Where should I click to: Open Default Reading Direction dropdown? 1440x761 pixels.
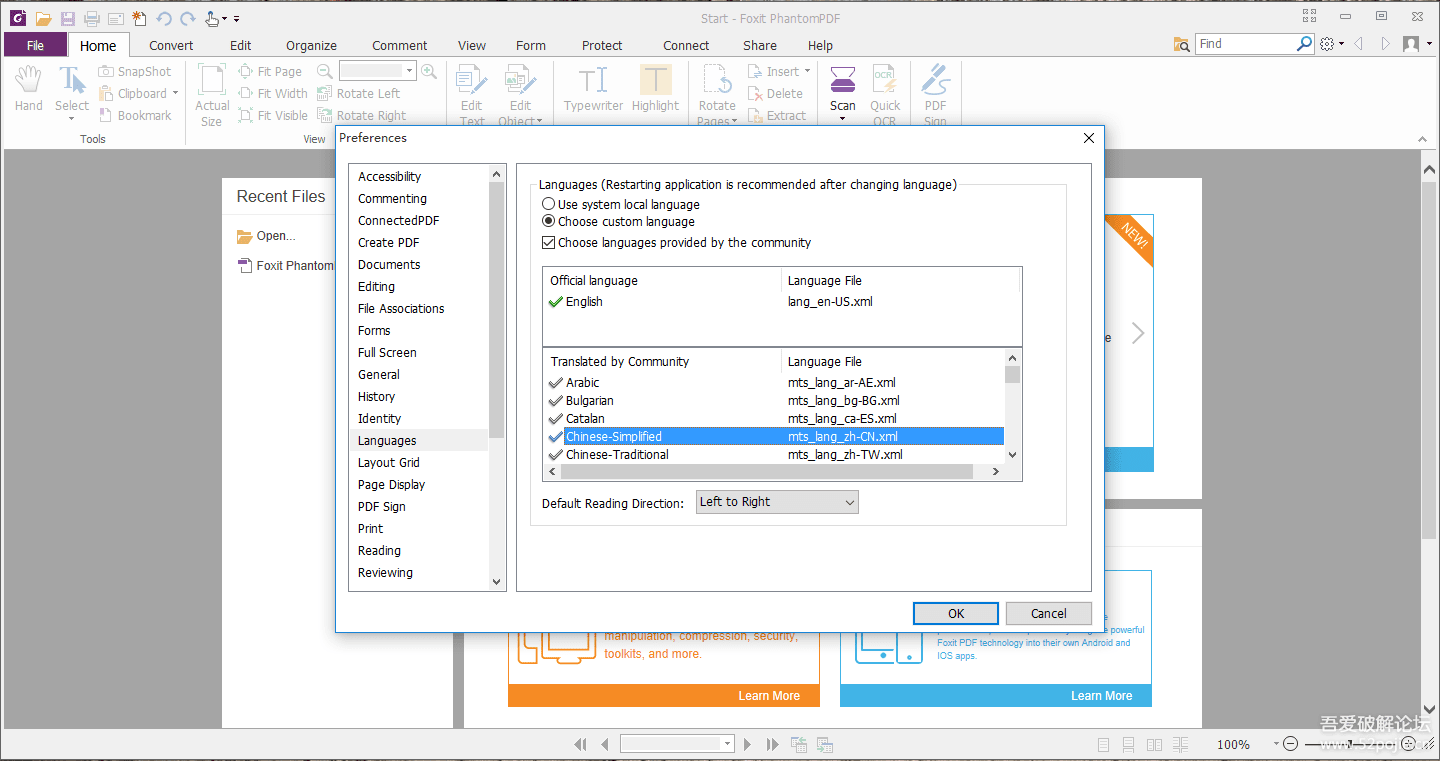click(x=777, y=502)
